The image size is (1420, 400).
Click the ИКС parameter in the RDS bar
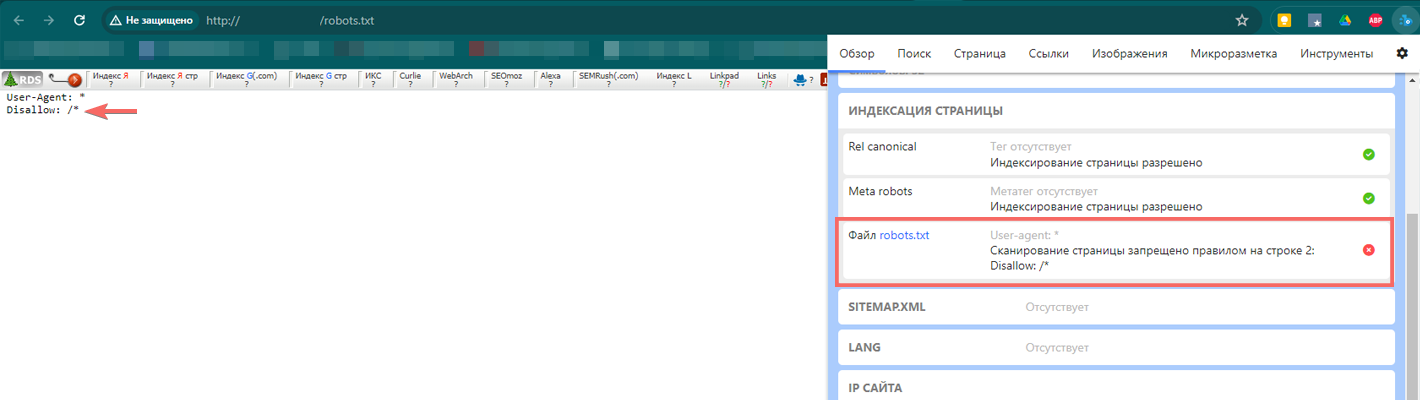(373, 80)
